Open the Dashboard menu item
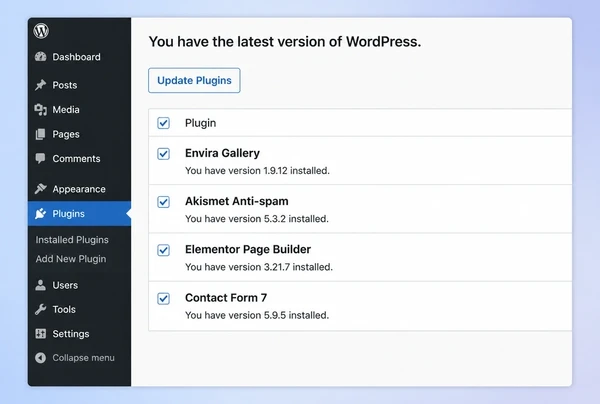The width and height of the screenshot is (600, 404). 79,57
